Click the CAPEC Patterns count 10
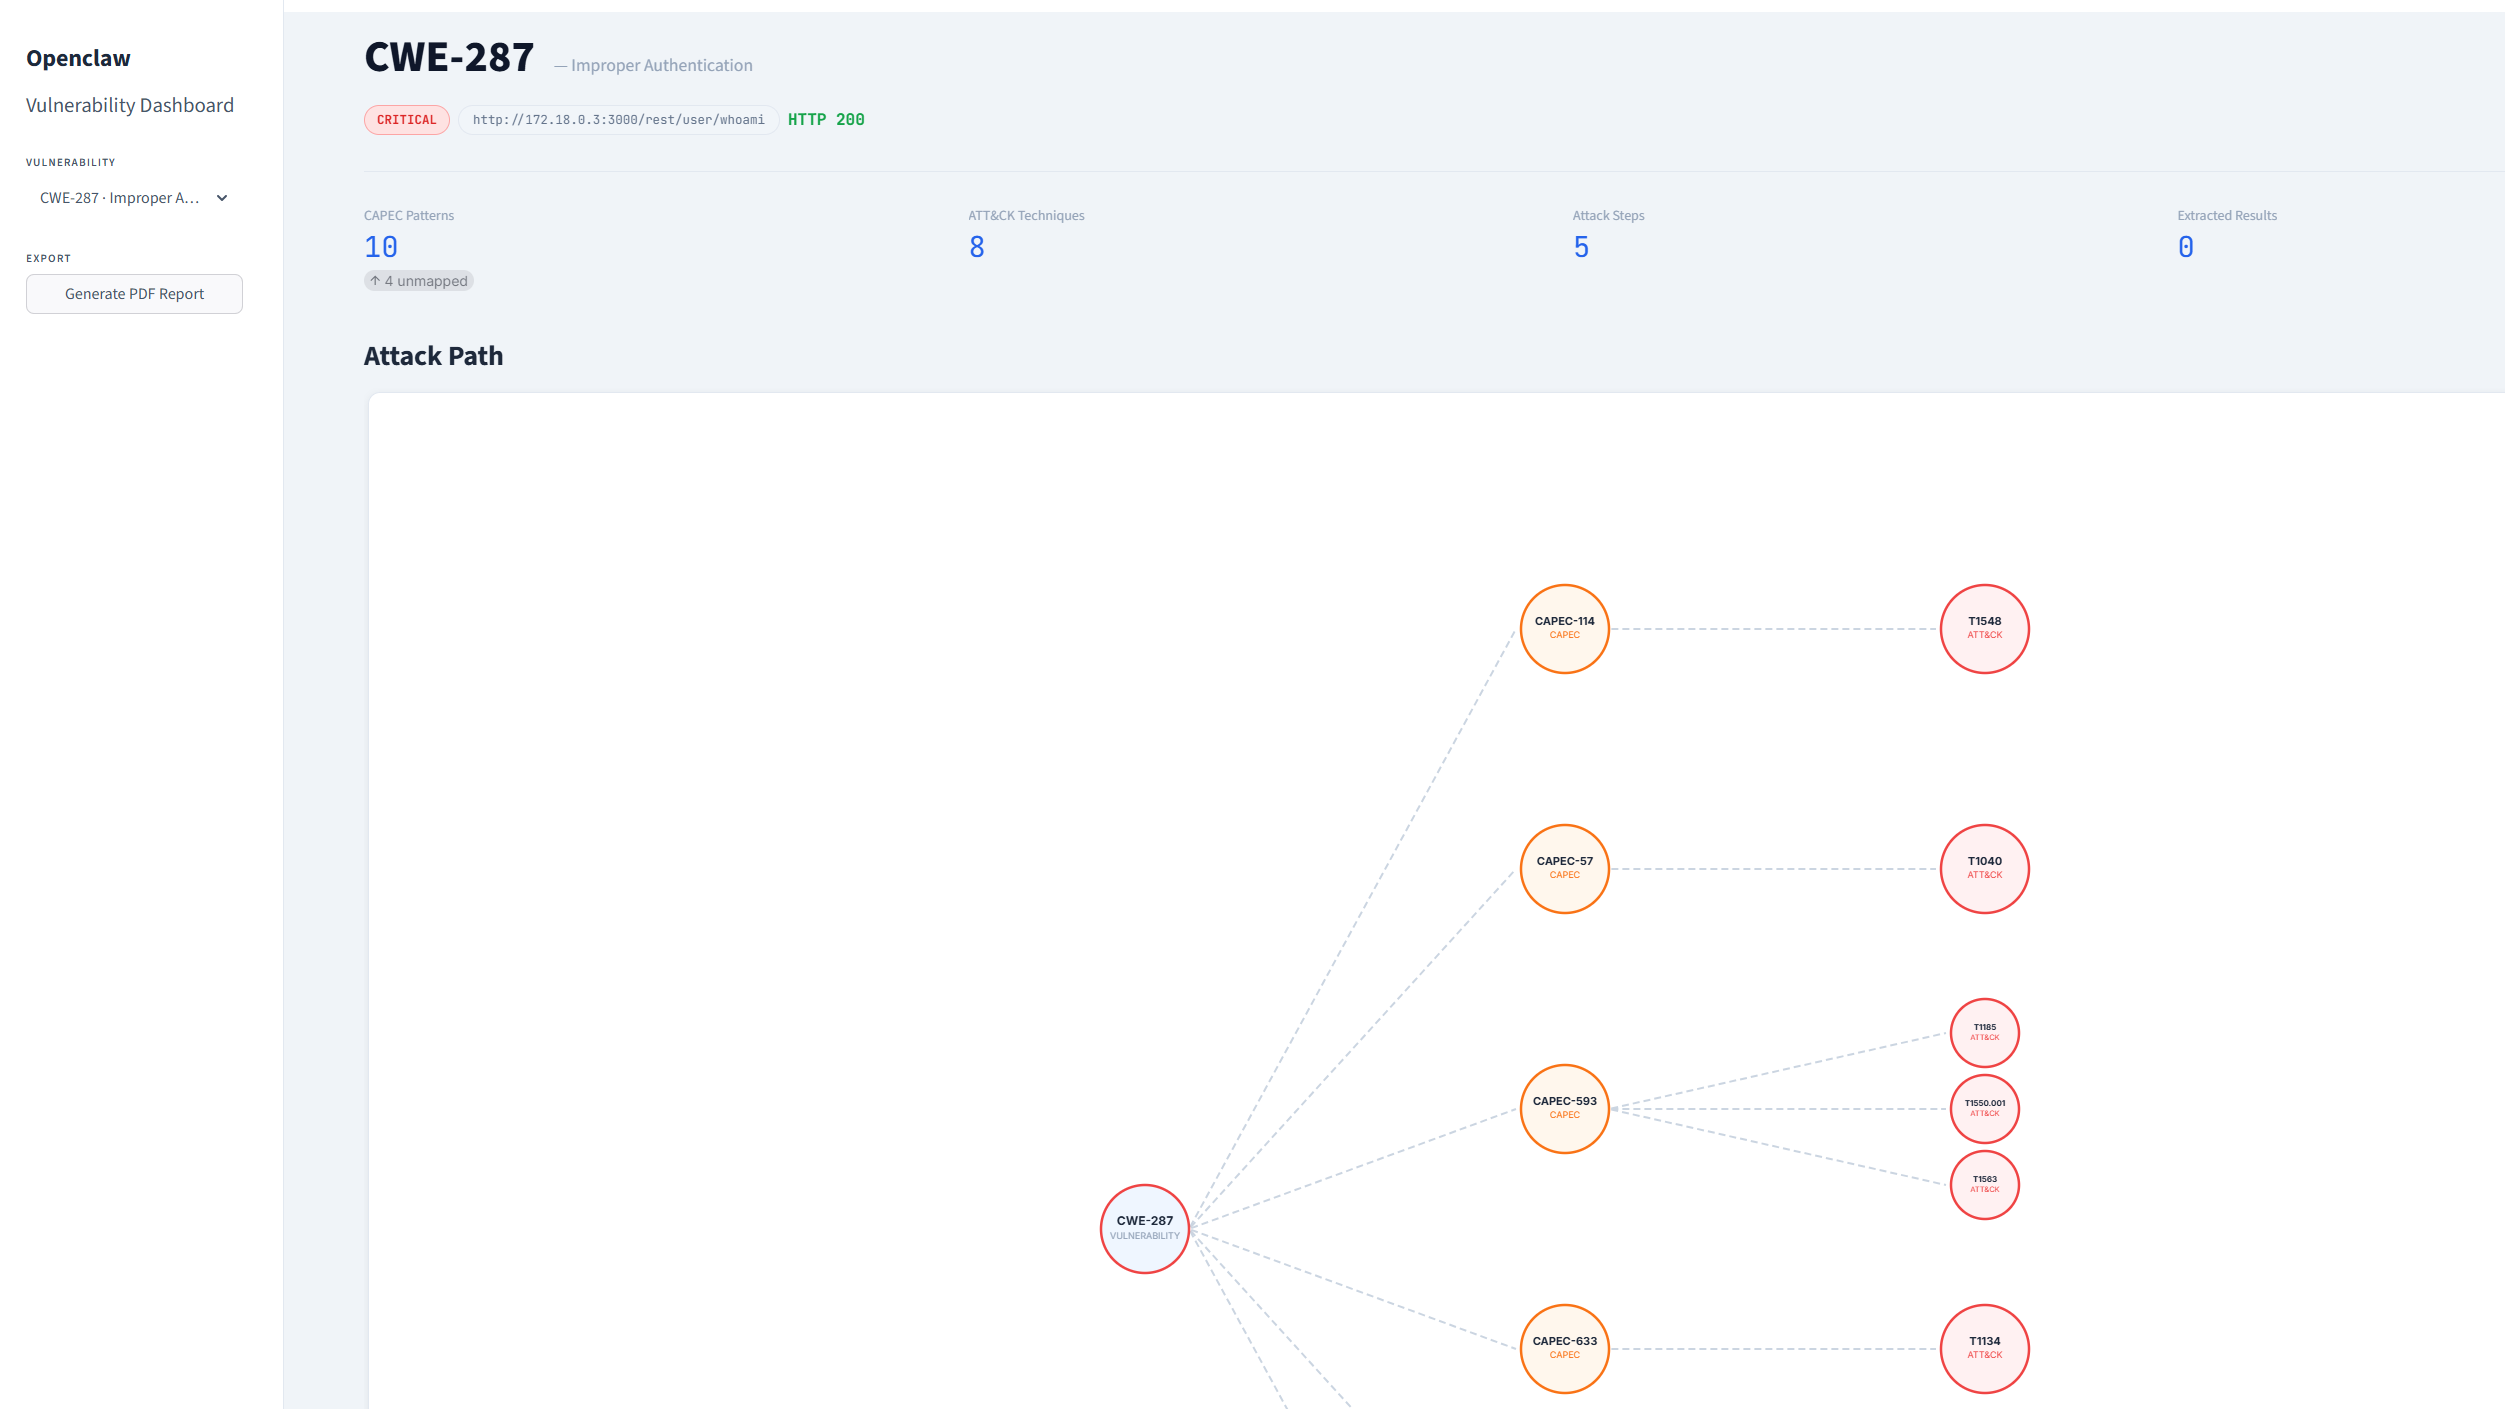Screen dimensions: 2505x1409 381,247
